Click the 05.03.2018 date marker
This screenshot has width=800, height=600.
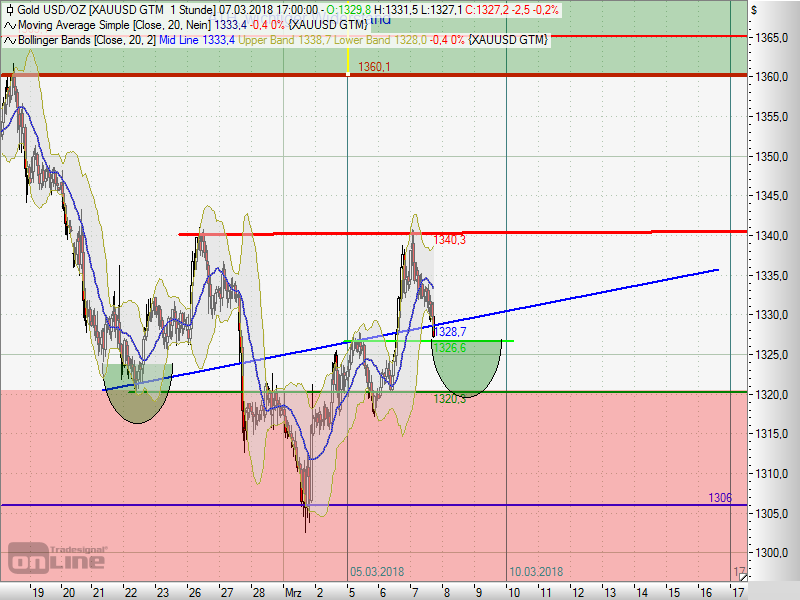[377, 572]
